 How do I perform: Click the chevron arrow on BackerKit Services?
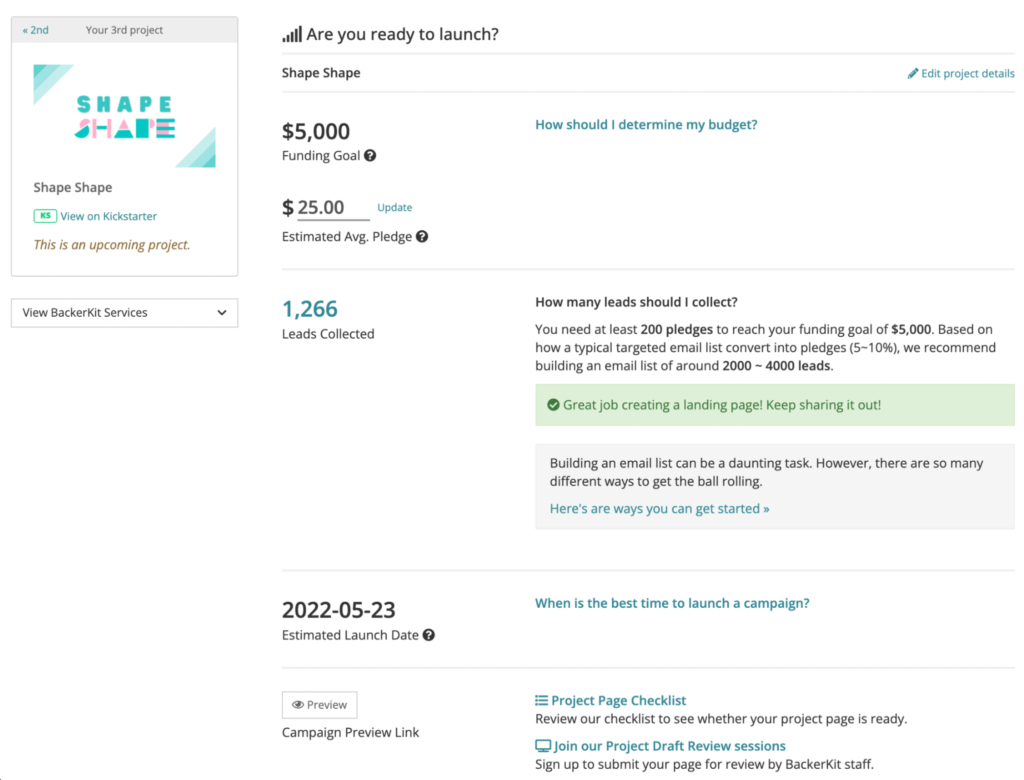[x=222, y=313]
